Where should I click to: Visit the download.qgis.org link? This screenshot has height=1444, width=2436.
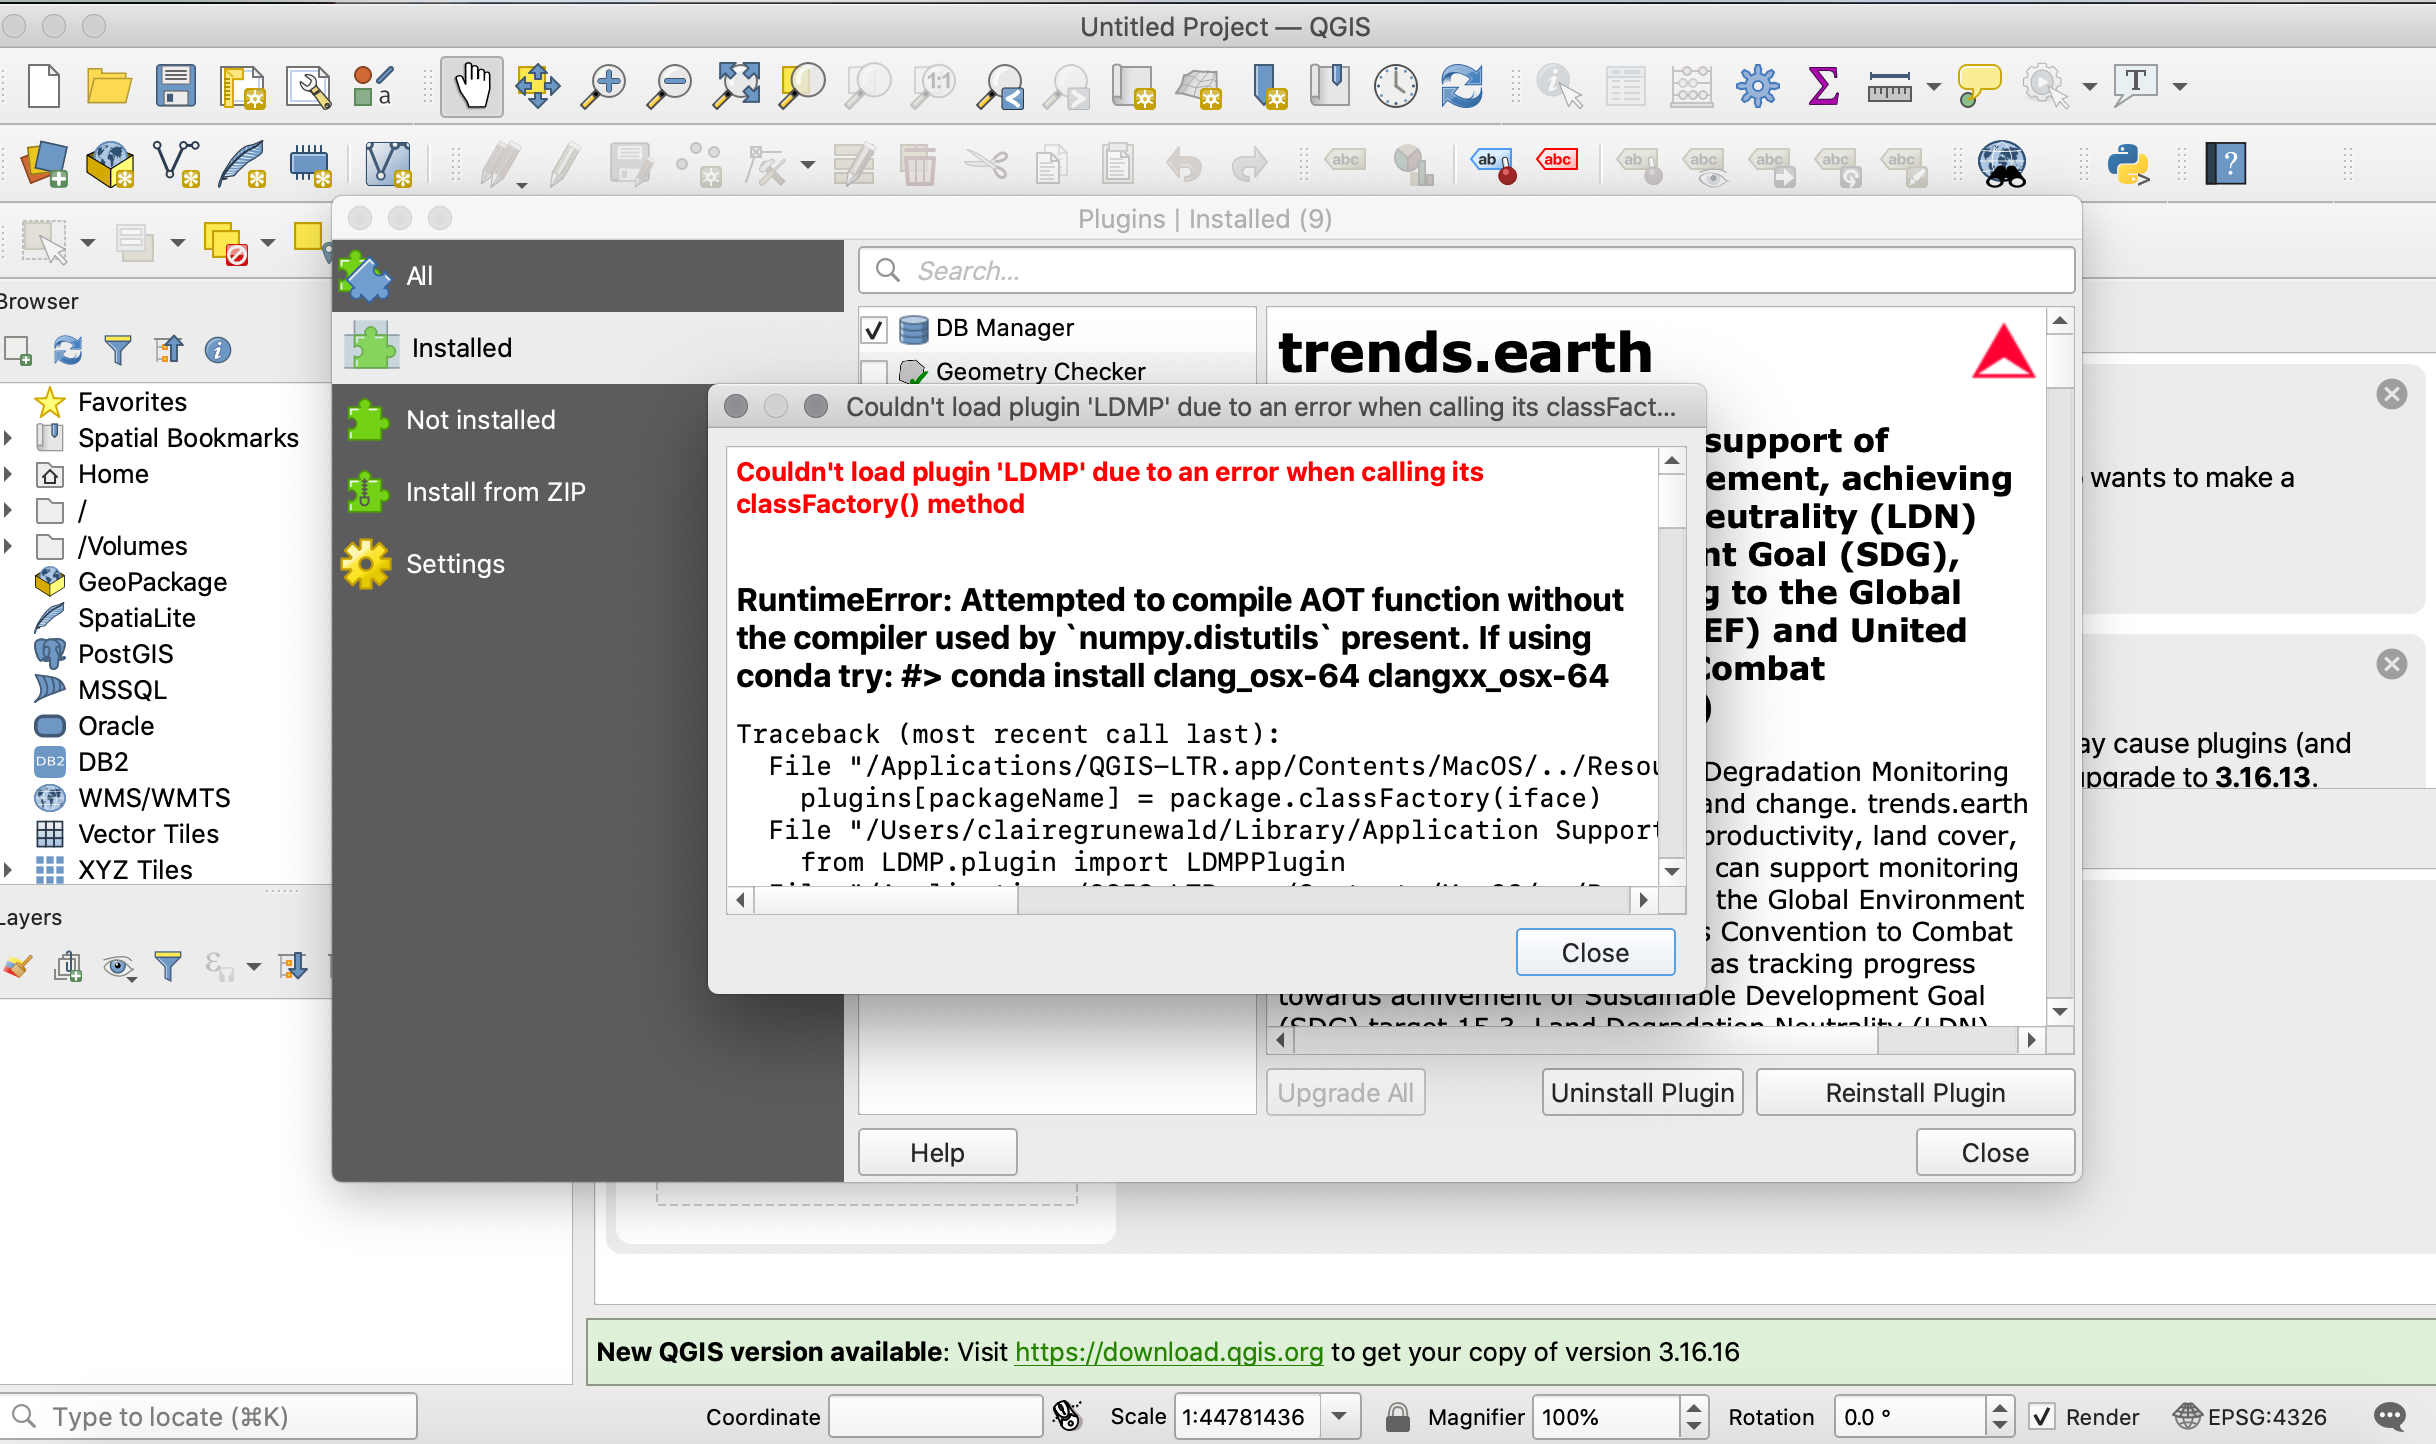(x=1168, y=1352)
